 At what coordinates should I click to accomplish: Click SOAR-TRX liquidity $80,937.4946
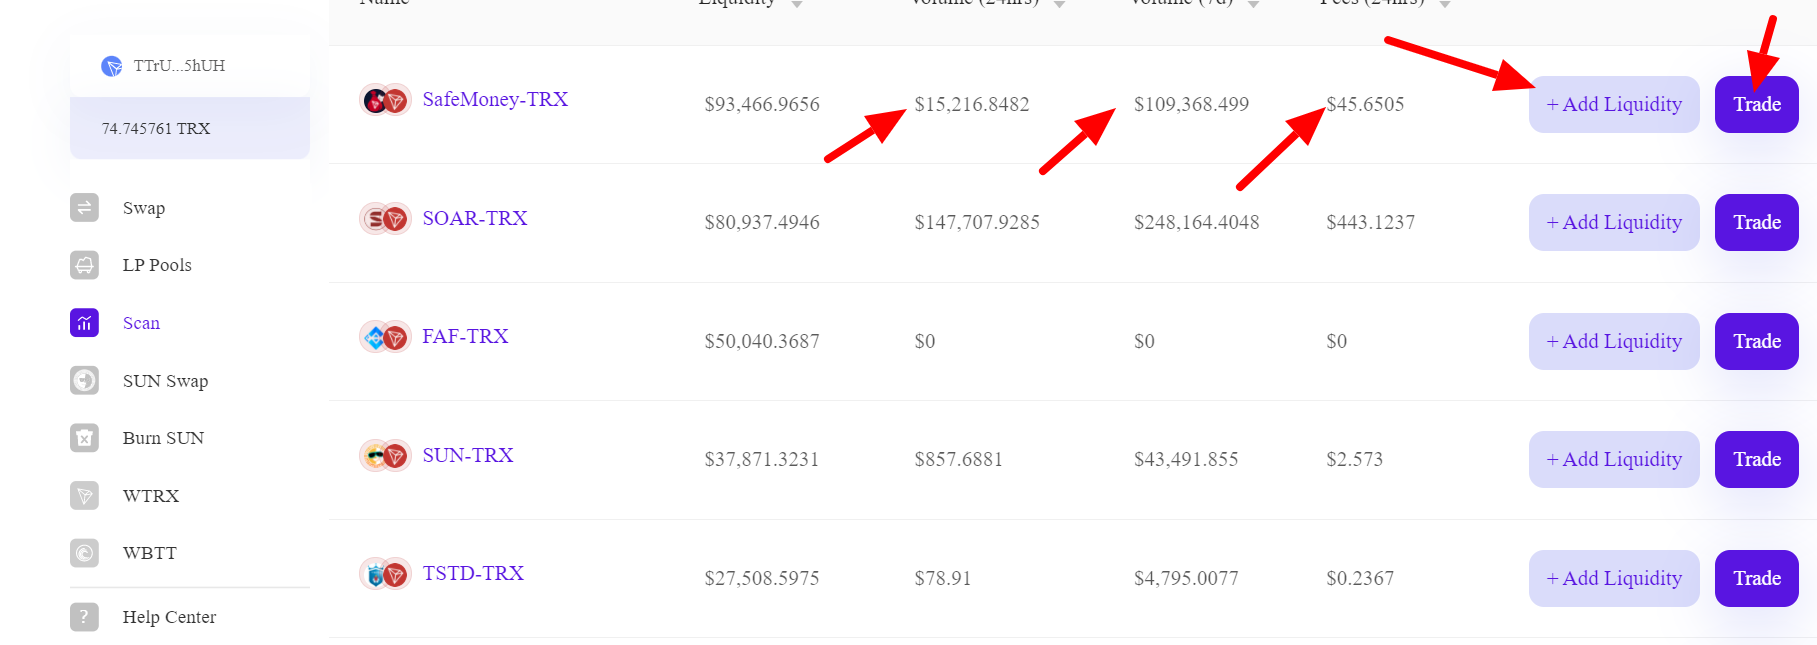pos(762,222)
